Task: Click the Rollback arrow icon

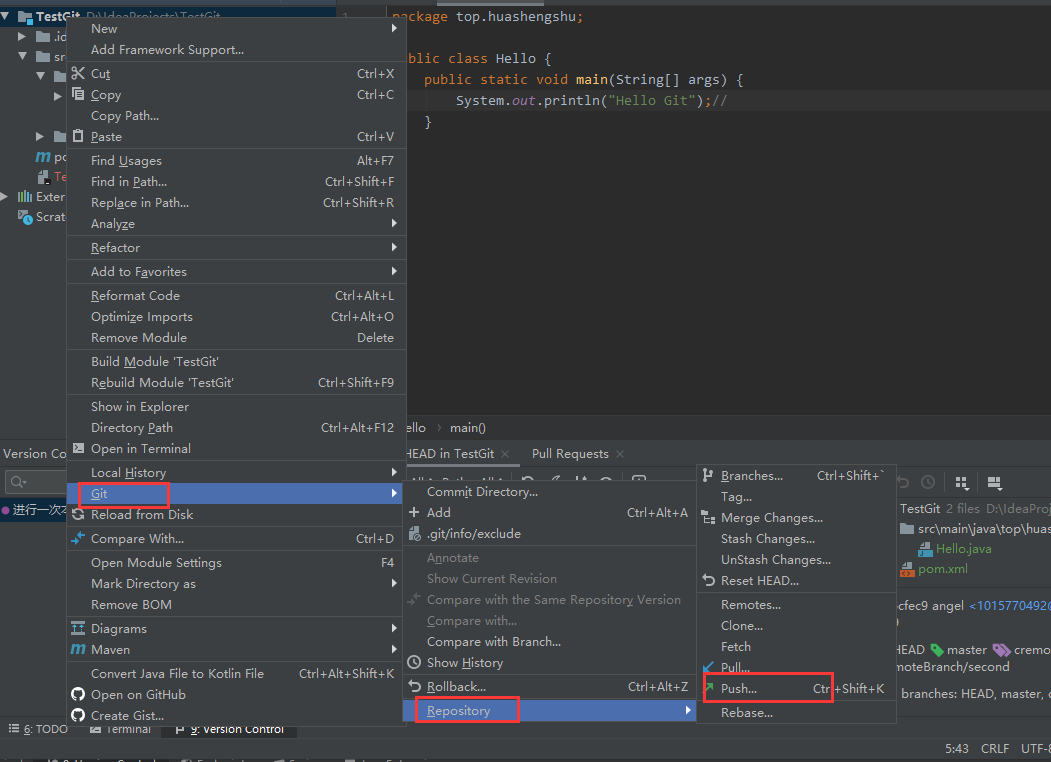Action: click(x=415, y=686)
